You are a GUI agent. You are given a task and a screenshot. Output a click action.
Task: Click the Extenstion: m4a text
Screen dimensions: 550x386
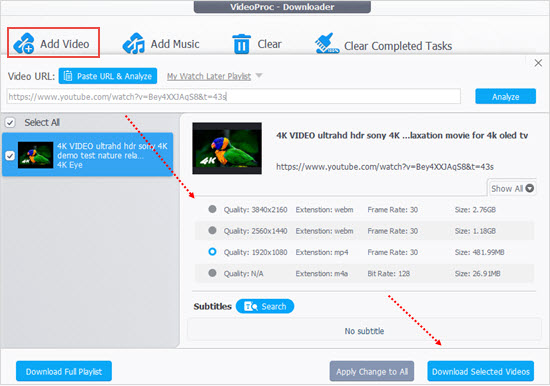click(322, 273)
